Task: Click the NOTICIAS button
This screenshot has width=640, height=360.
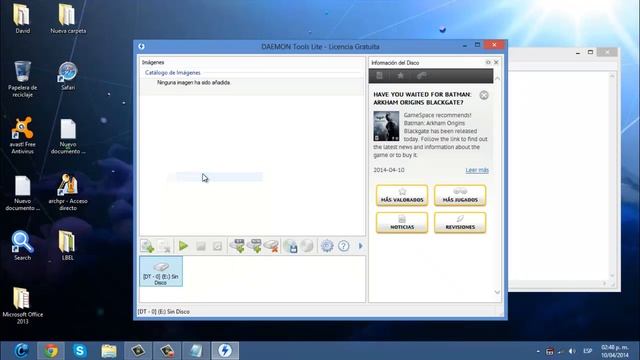Action: click(x=402, y=222)
